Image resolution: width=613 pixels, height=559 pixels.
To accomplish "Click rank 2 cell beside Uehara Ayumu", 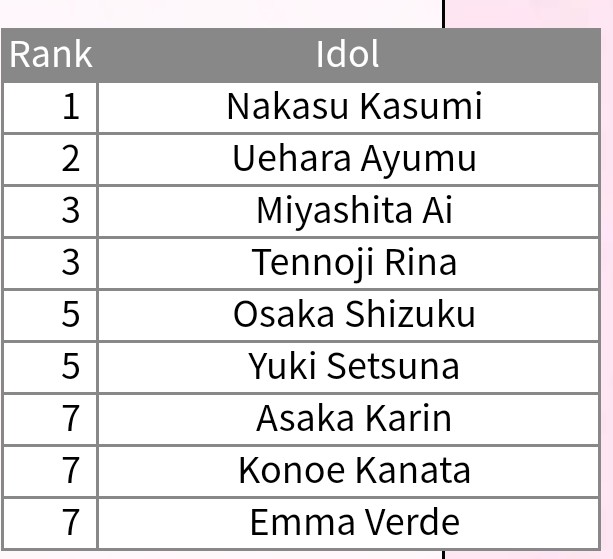I will pos(51,158).
